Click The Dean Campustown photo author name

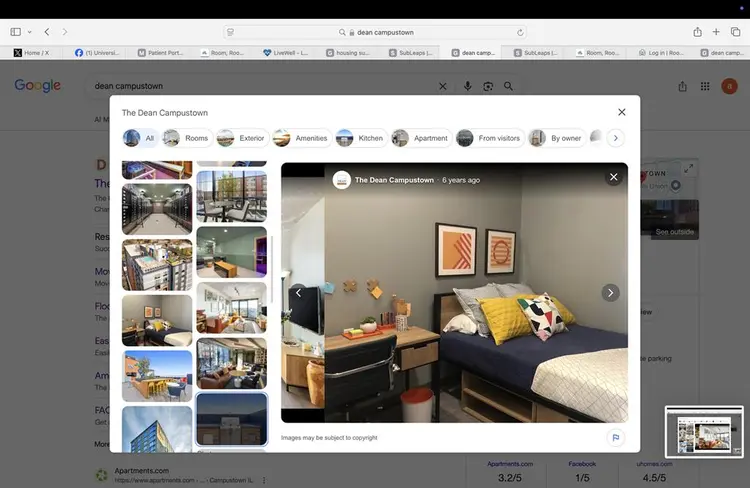(394, 180)
